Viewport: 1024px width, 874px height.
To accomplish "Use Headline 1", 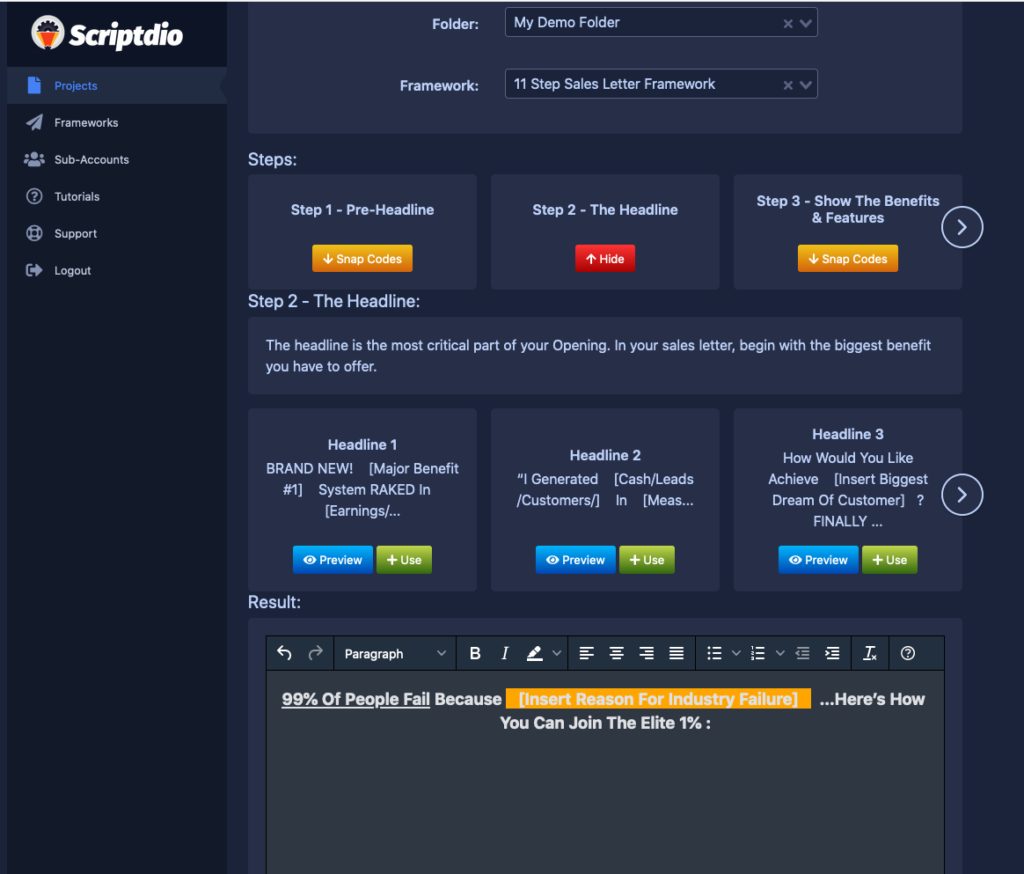I will tap(404, 560).
